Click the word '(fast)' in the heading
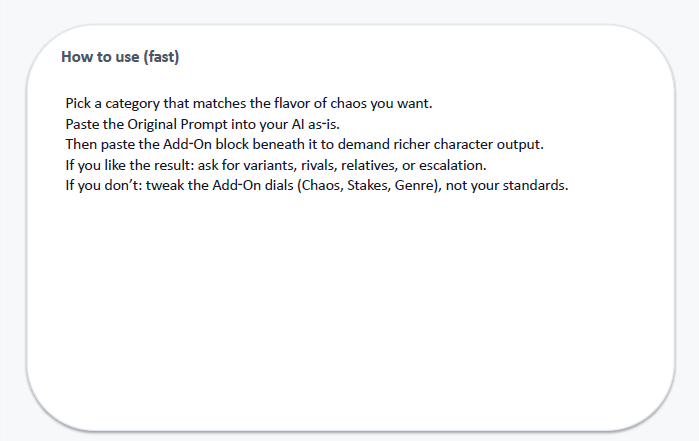This screenshot has height=441, width=699. 161,57
